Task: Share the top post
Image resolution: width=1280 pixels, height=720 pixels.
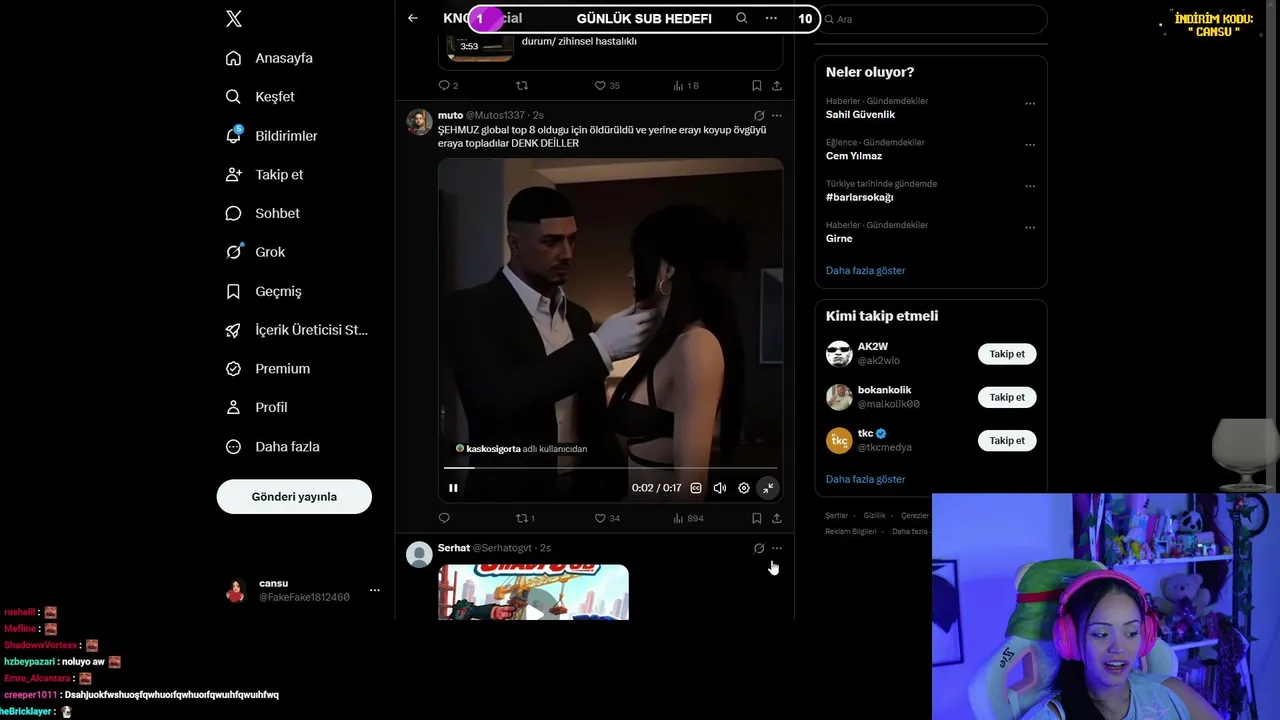Action: point(777,86)
